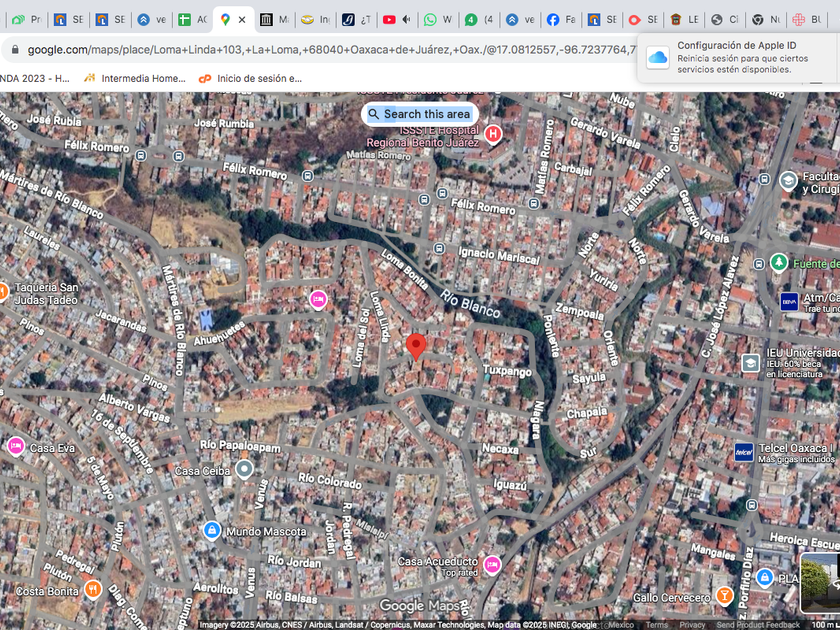Open the Privacy link in footer
The image size is (840, 630).
click(693, 625)
